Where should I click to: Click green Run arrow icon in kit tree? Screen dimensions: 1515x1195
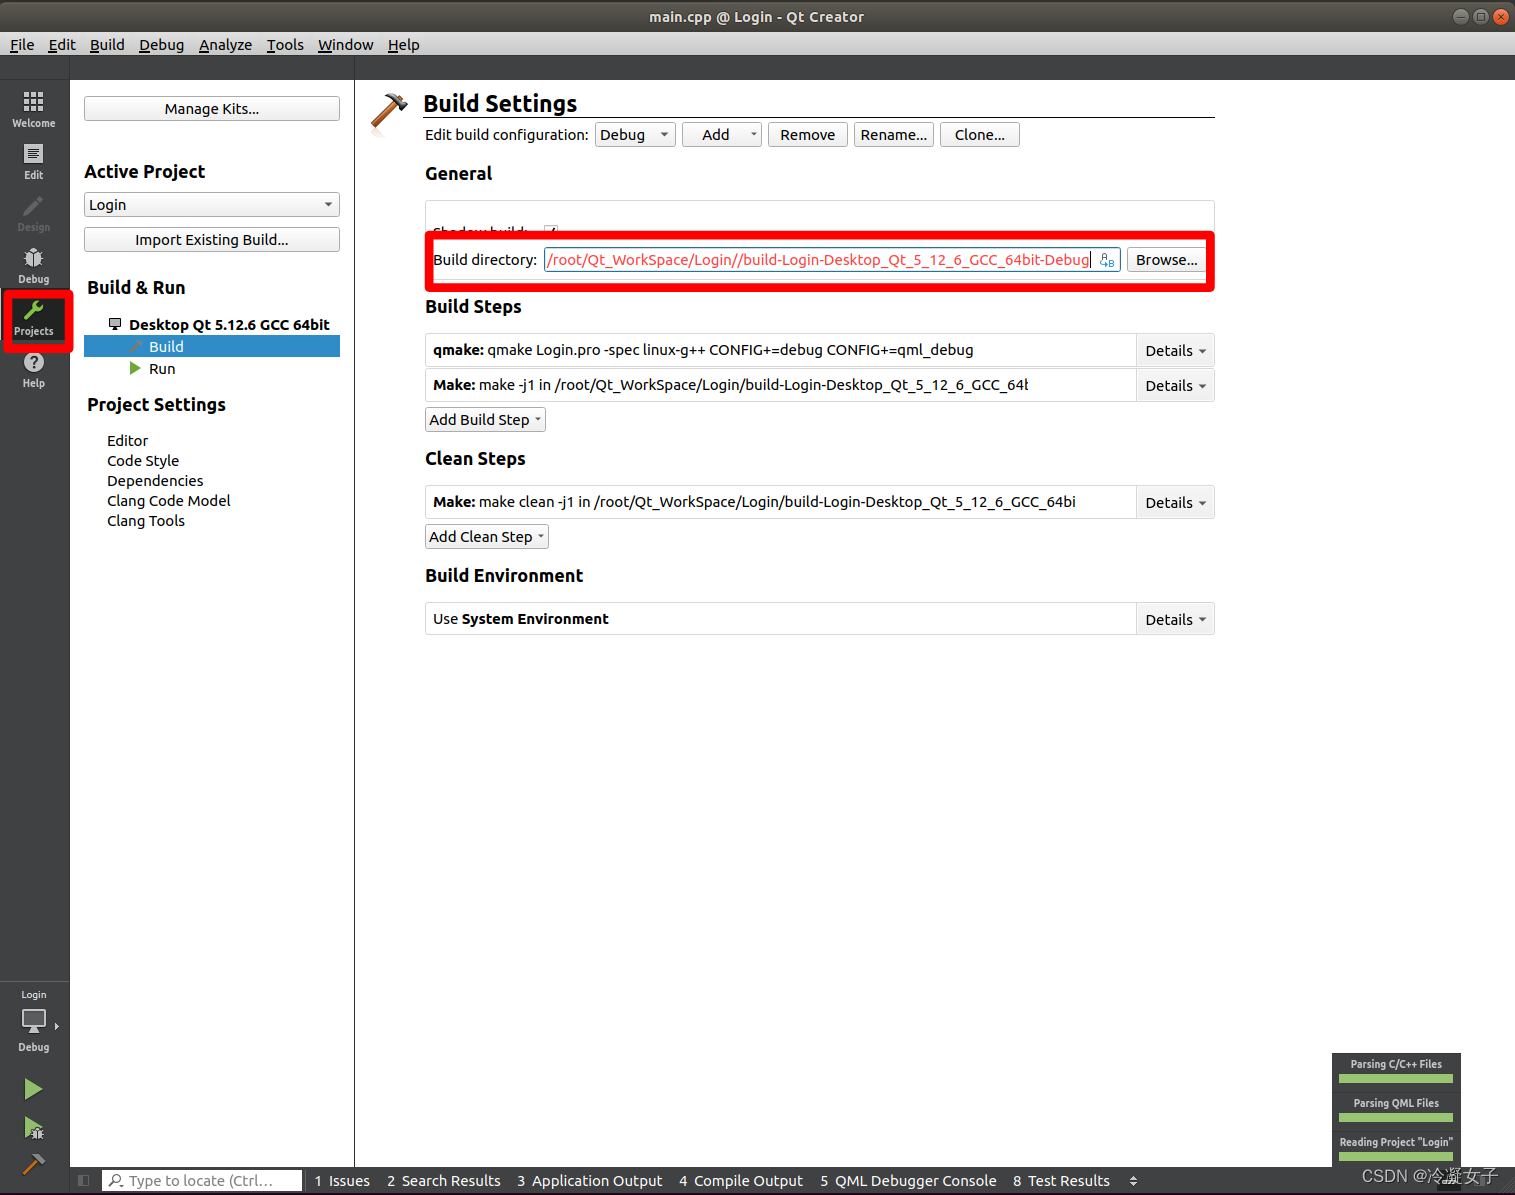[135, 368]
